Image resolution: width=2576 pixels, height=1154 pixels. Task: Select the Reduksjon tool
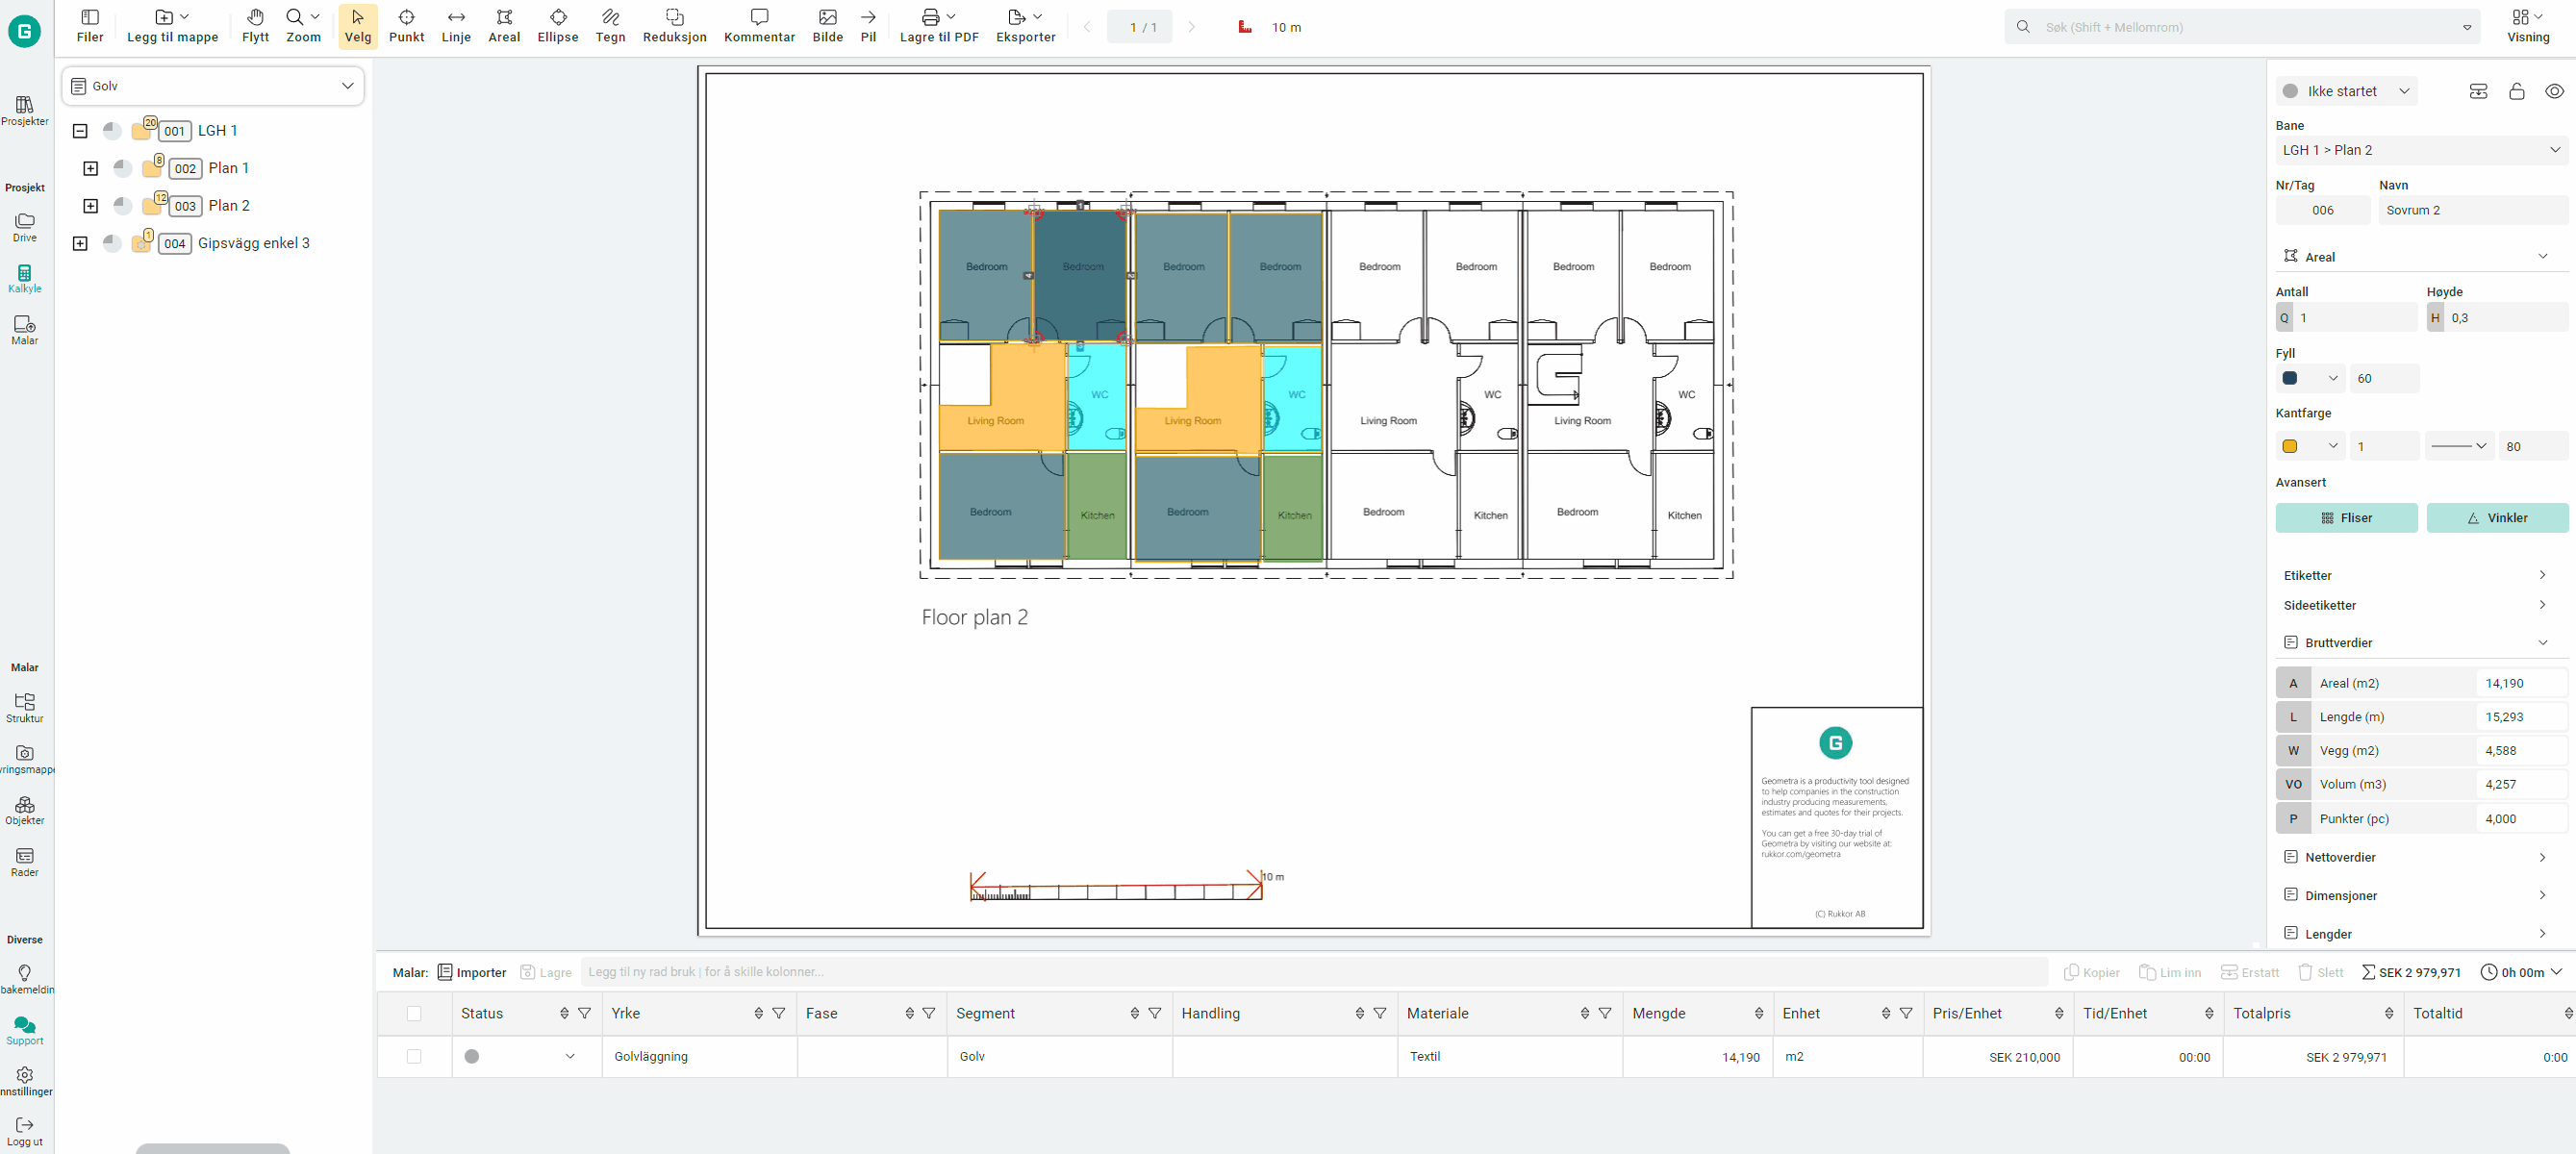click(674, 26)
